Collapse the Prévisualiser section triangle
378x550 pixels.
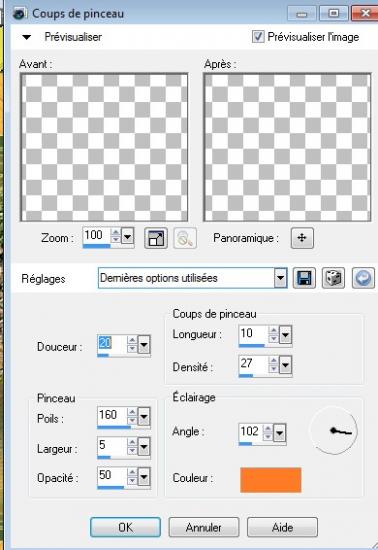point(27,37)
